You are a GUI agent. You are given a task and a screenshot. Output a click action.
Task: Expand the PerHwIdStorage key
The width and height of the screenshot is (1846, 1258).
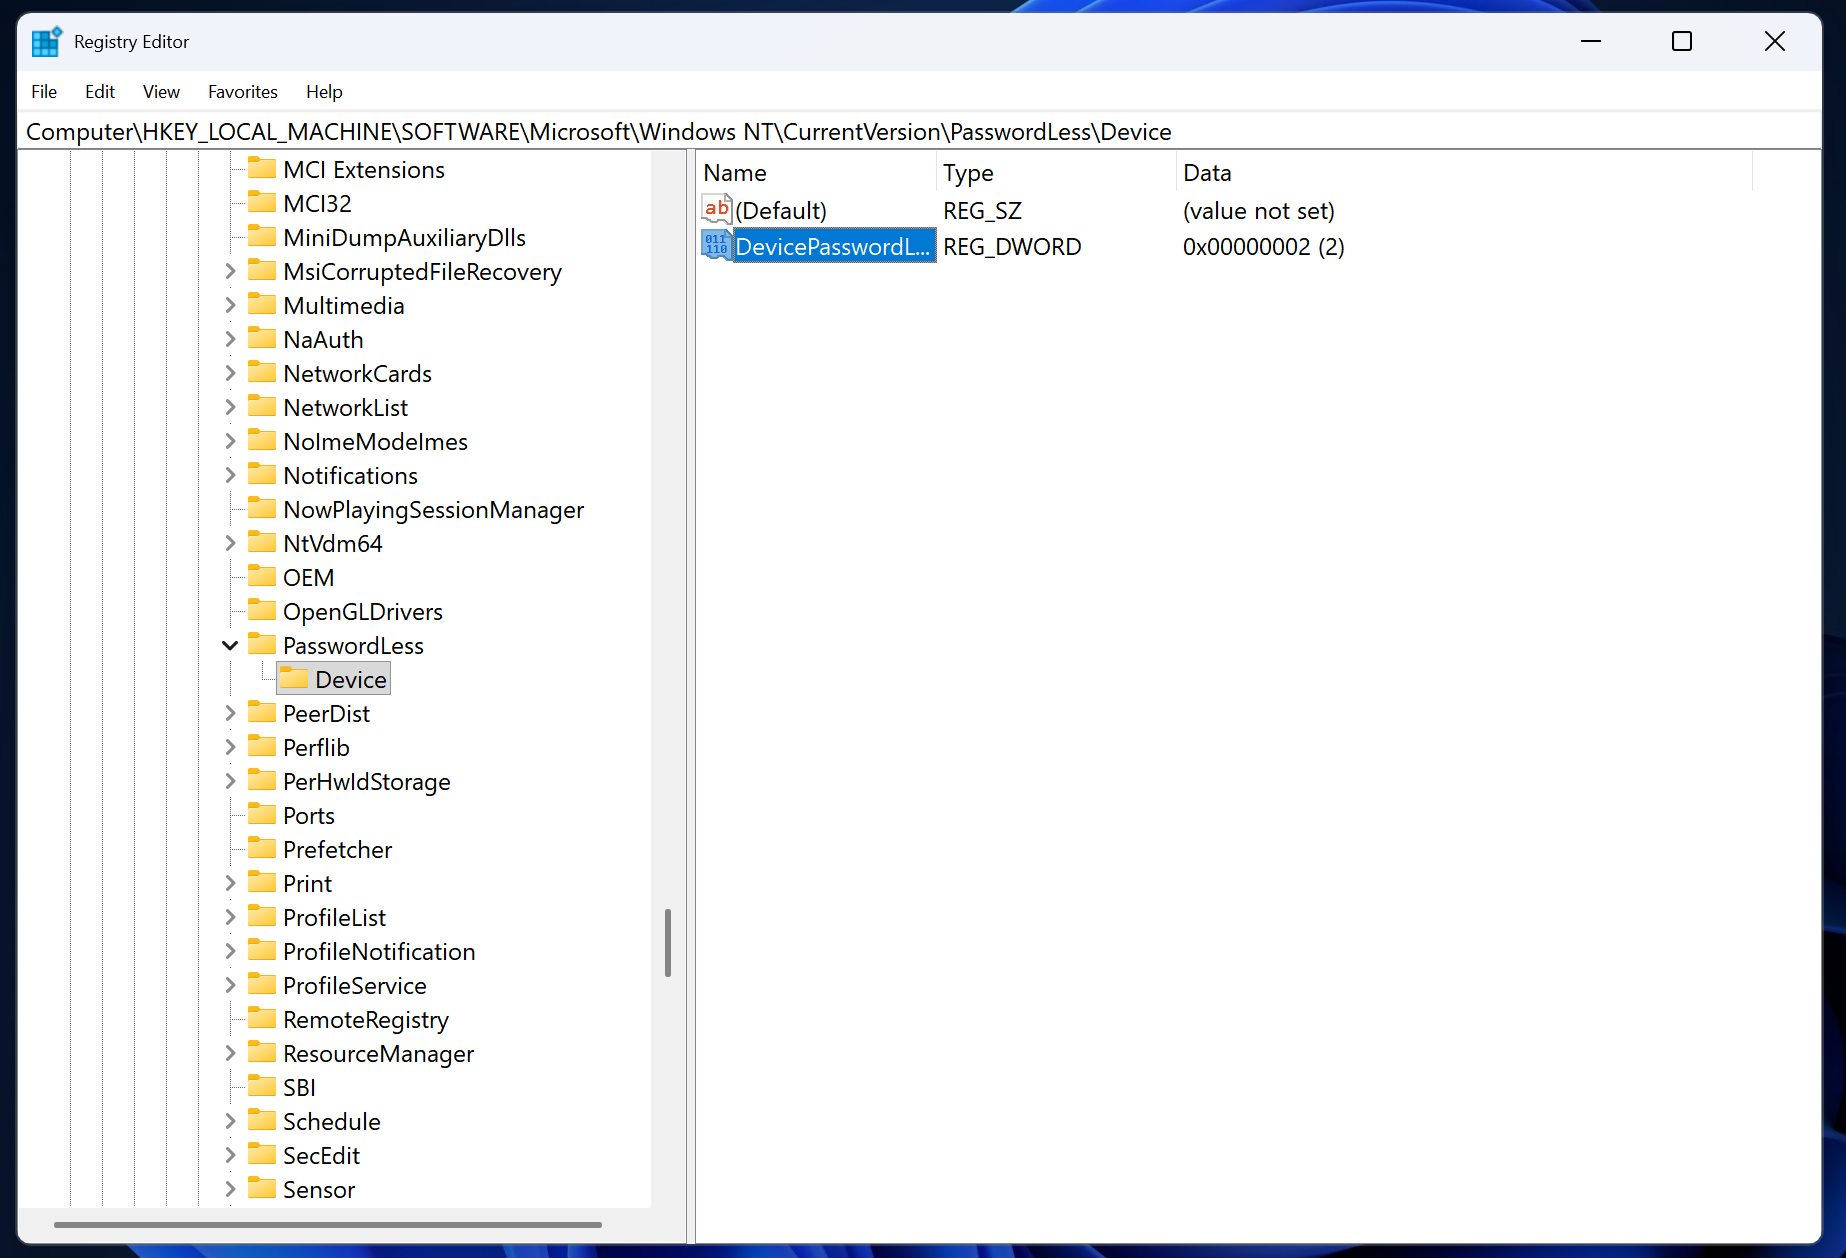(230, 781)
